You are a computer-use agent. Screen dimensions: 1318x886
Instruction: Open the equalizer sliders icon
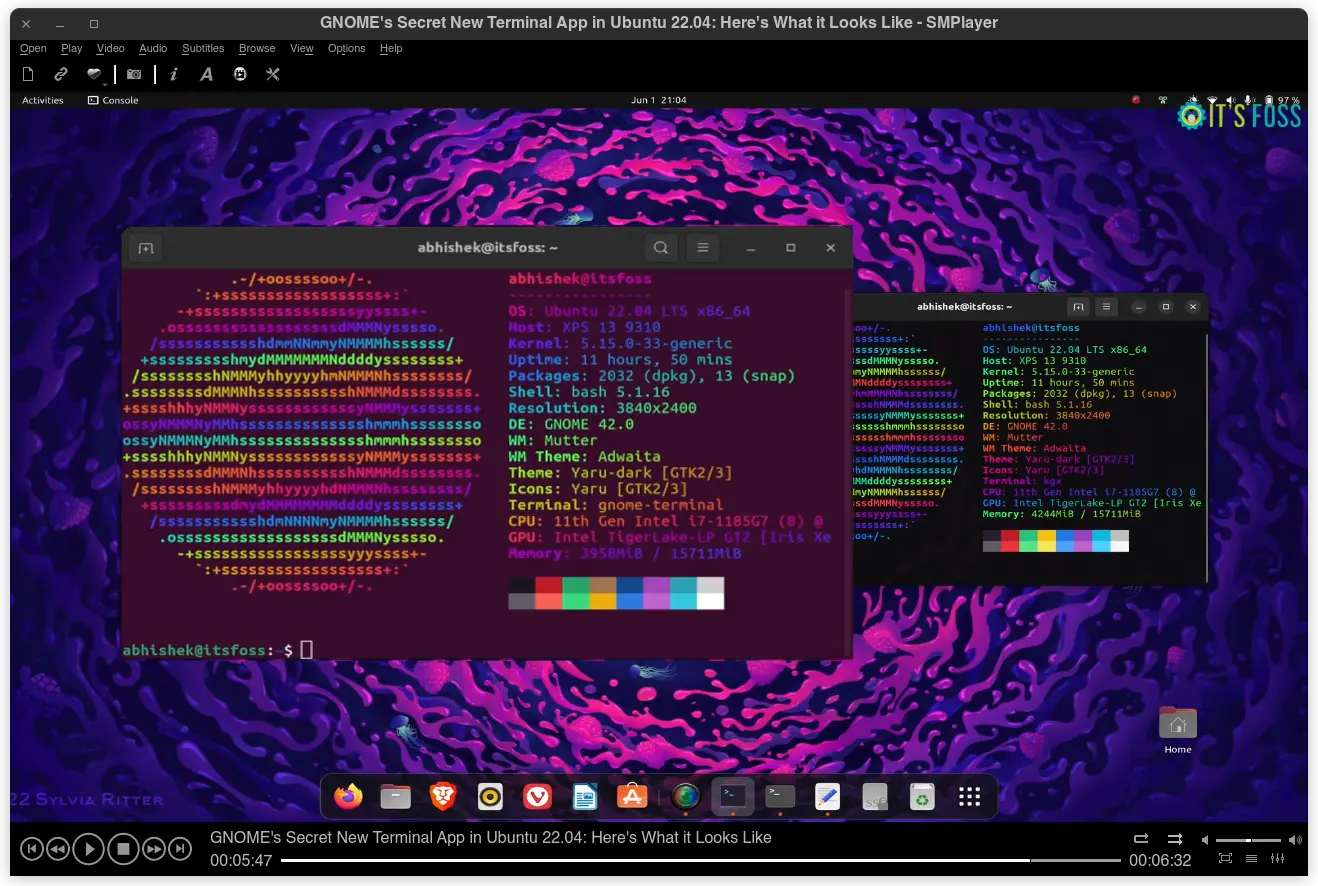(1277, 859)
